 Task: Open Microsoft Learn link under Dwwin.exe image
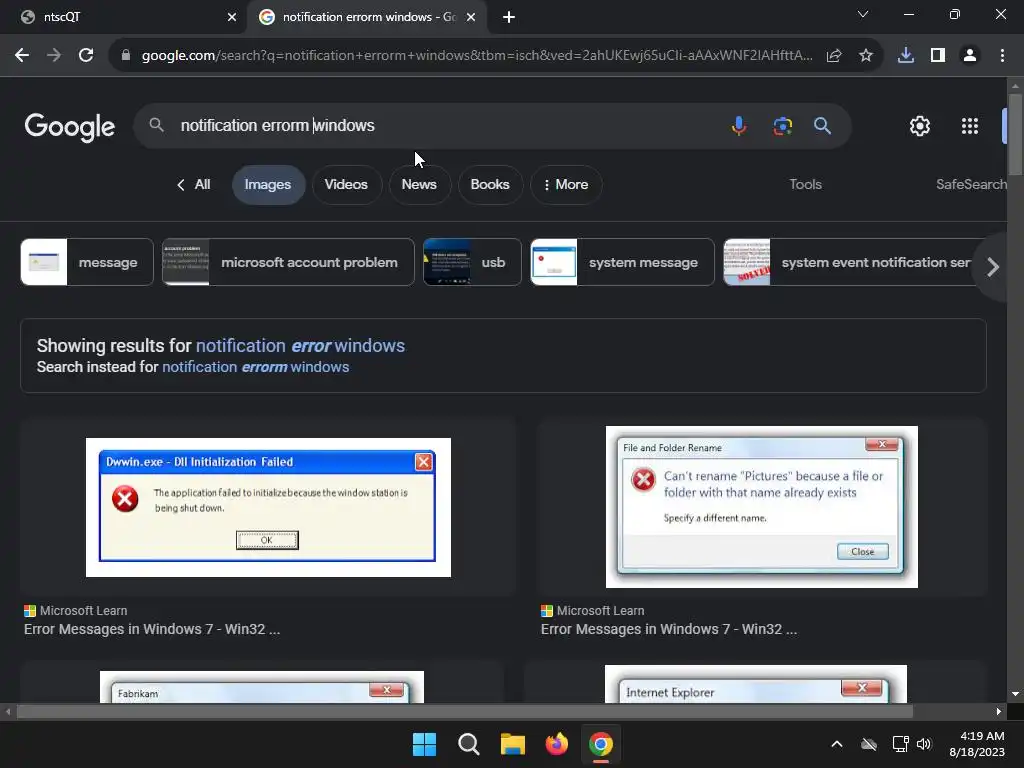[x=152, y=620]
